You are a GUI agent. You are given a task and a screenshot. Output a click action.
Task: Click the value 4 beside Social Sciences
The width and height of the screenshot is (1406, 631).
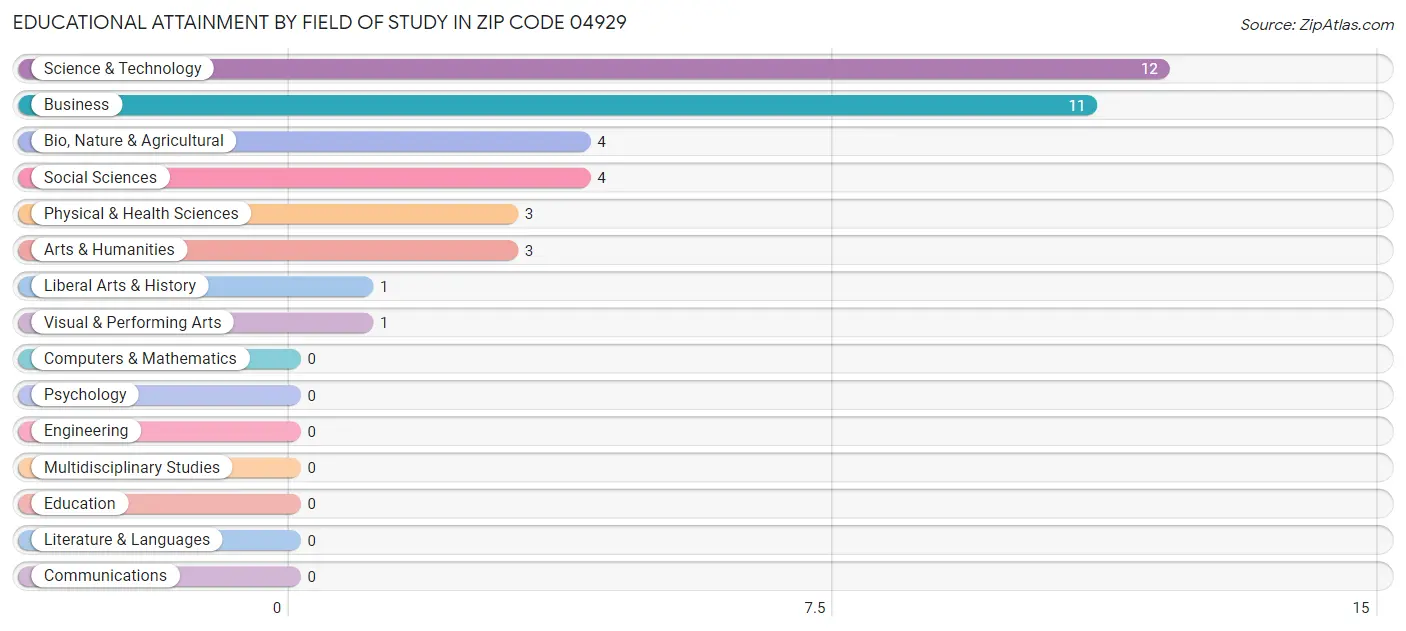pos(602,178)
